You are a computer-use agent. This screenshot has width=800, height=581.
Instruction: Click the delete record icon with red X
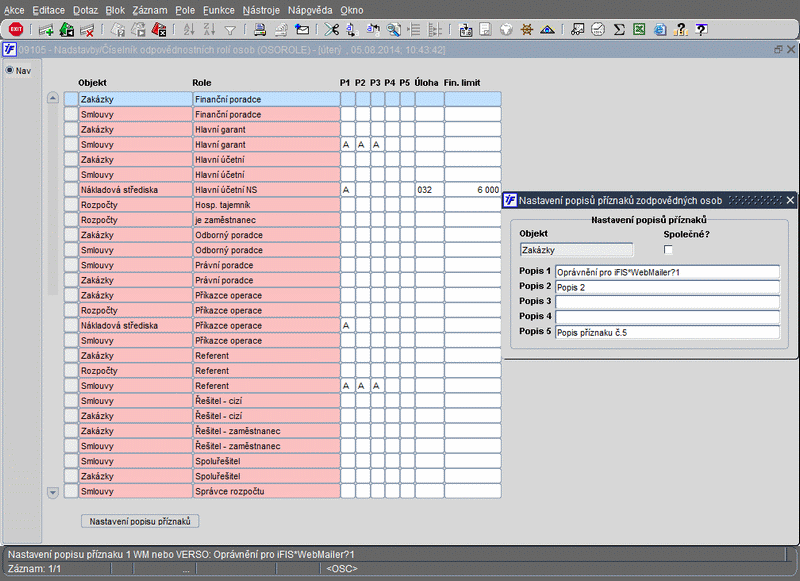(x=87, y=30)
